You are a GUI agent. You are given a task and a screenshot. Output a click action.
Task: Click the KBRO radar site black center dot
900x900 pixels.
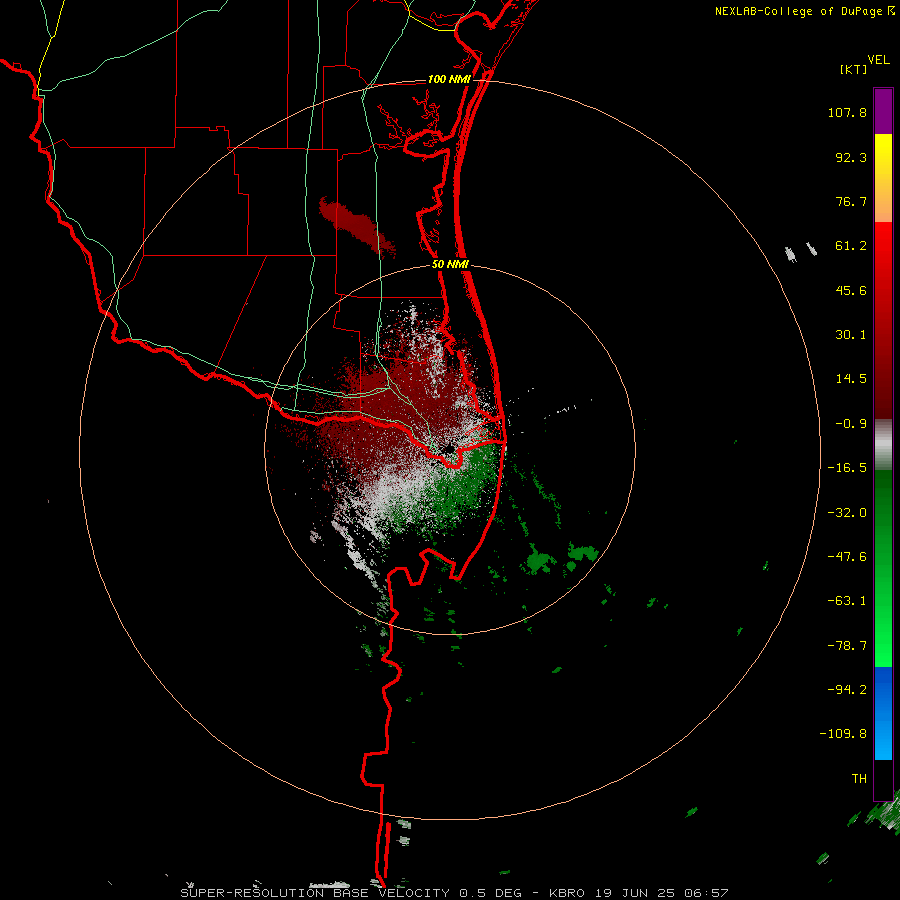448,448
